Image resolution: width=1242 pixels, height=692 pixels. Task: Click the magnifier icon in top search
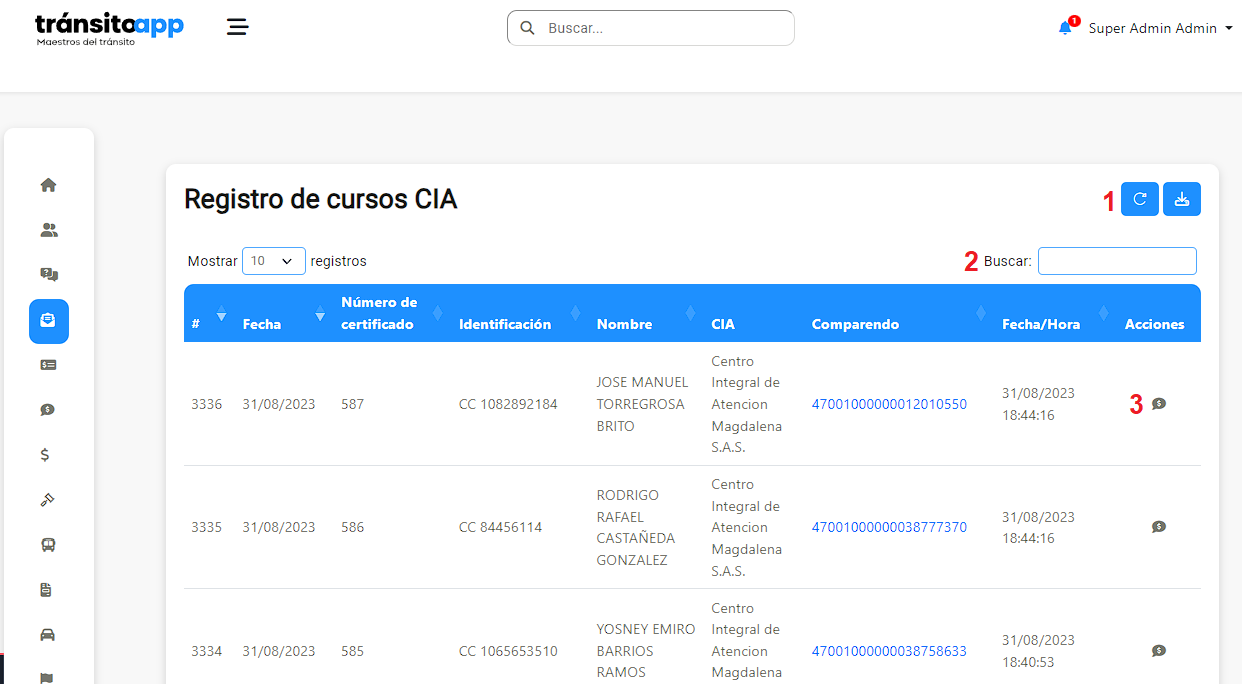527,28
